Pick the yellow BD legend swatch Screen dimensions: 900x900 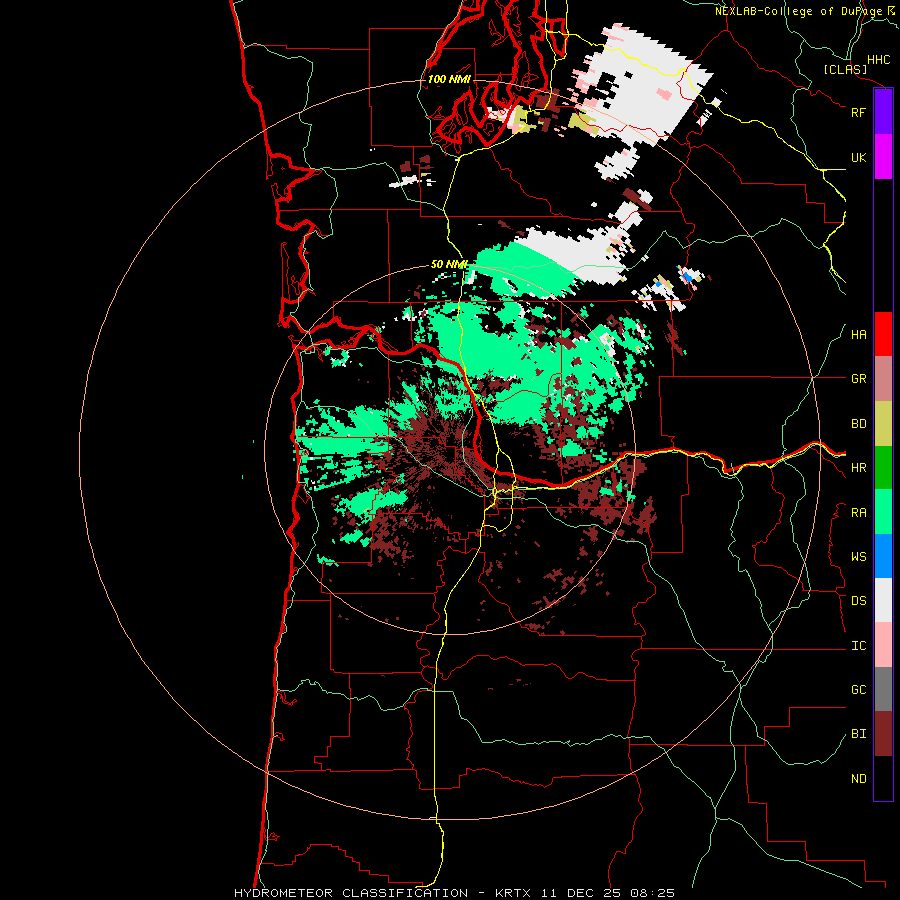[x=883, y=424]
